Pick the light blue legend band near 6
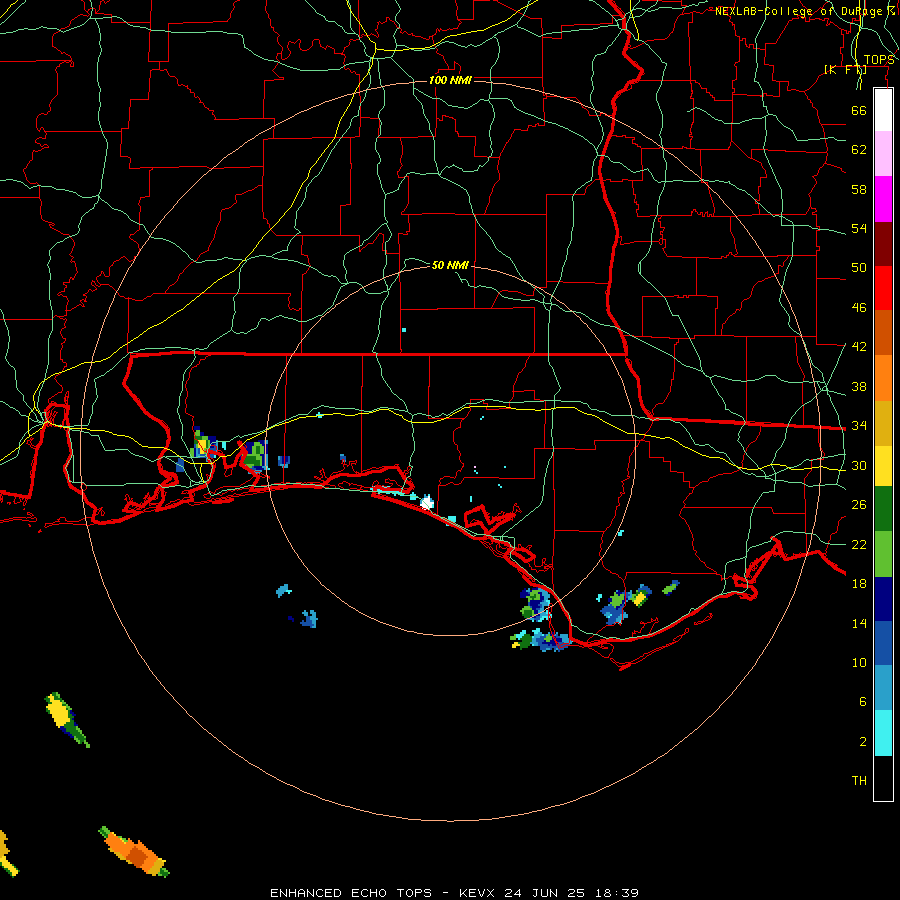900x900 pixels. coord(883,688)
